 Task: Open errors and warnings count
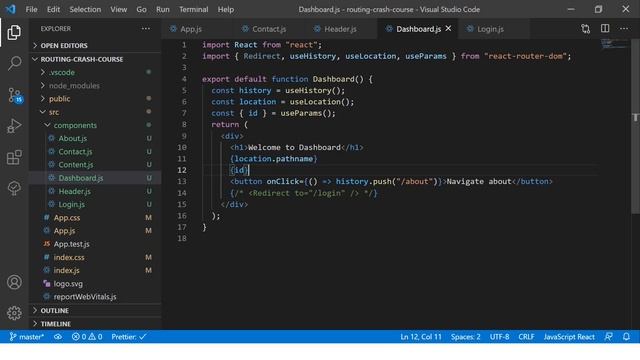point(87,337)
